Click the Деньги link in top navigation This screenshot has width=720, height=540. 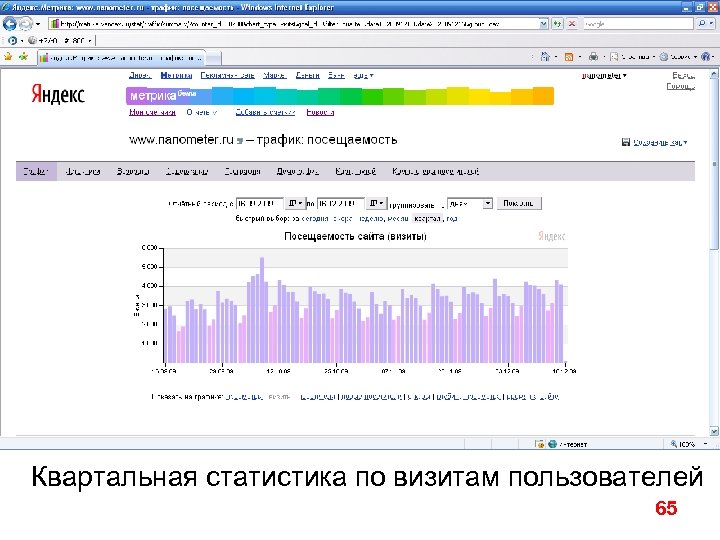coord(308,75)
